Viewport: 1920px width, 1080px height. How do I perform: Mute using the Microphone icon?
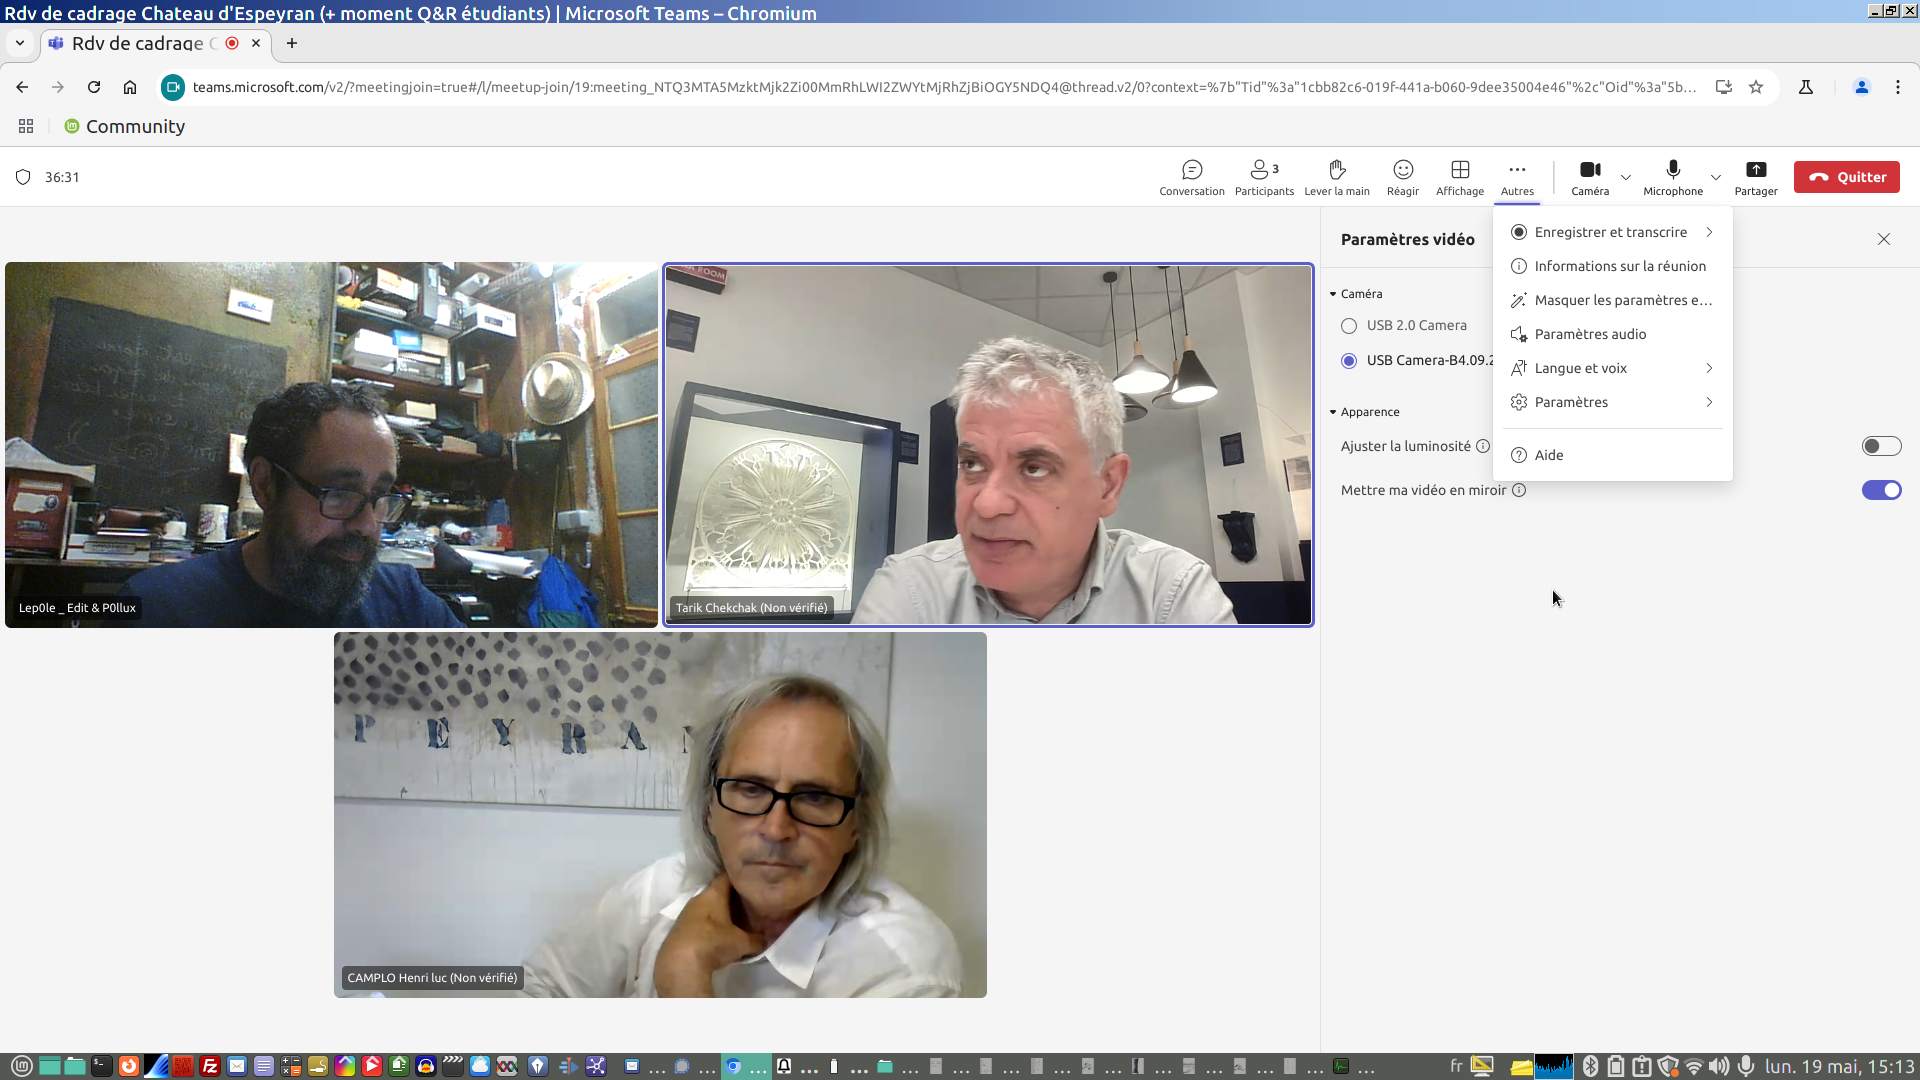click(1673, 171)
